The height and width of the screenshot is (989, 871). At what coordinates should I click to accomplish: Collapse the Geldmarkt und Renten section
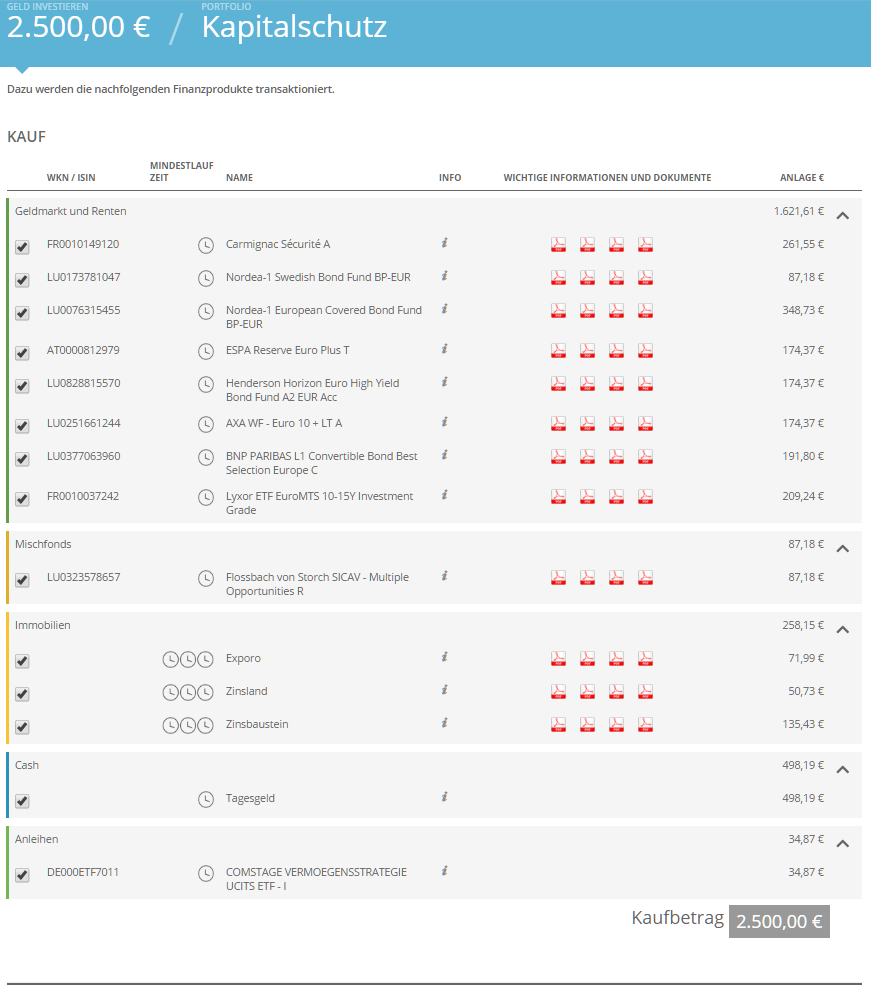(x=843, y=216)
